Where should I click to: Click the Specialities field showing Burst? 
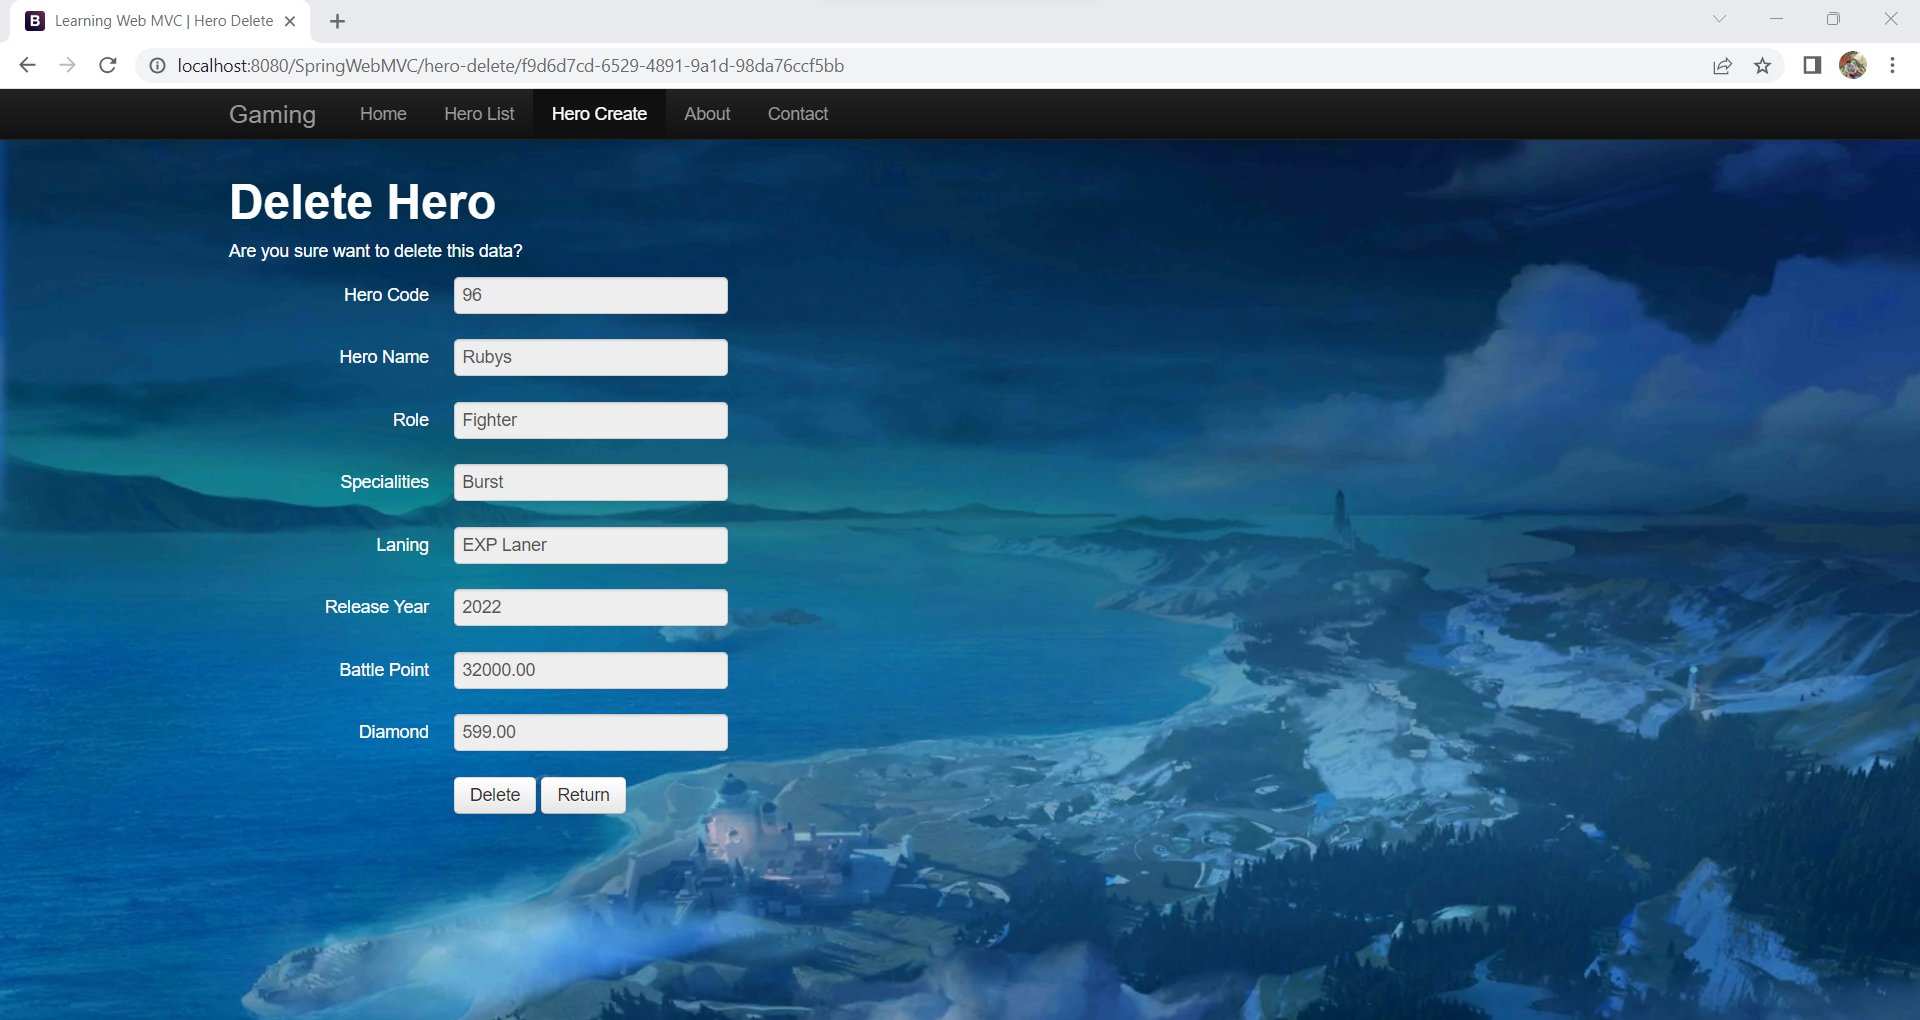(591, 482)
